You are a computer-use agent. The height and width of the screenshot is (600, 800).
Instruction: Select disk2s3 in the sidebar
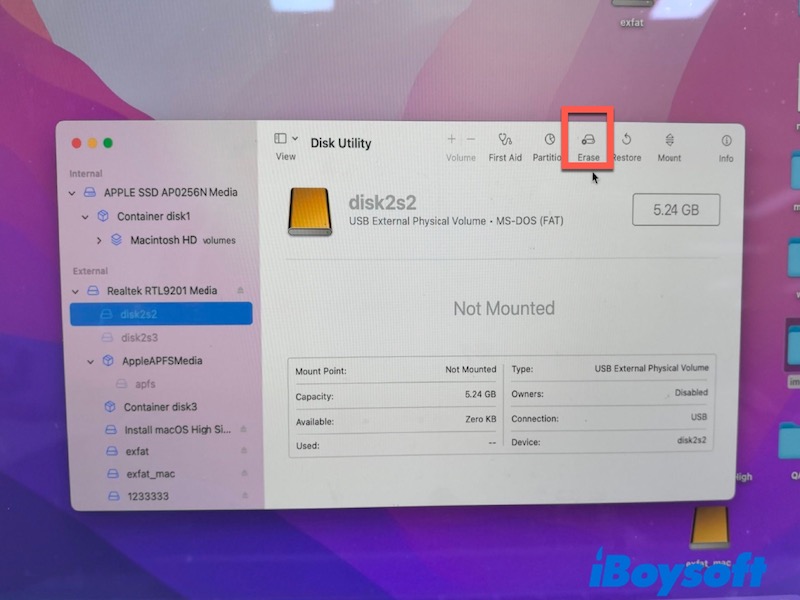pos(138,338)
